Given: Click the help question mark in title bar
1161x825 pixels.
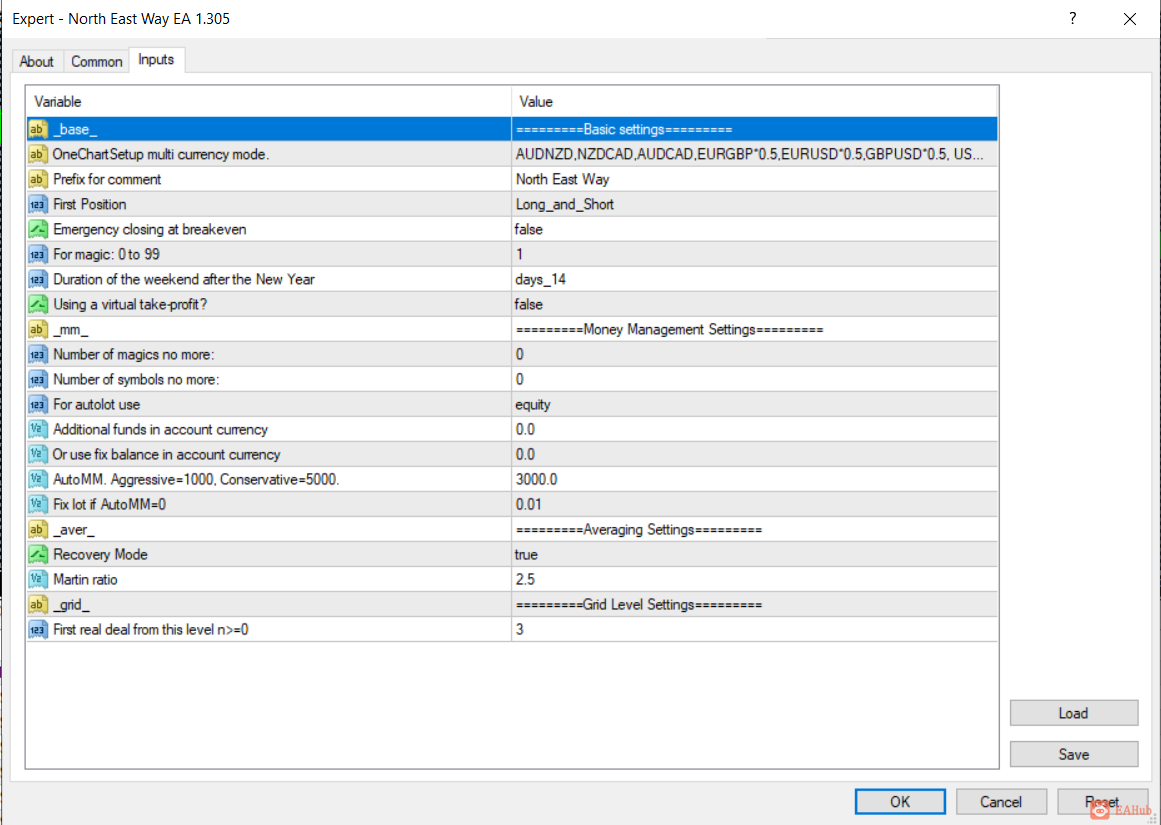Looking at the screenshot, I should [1072, 19].
